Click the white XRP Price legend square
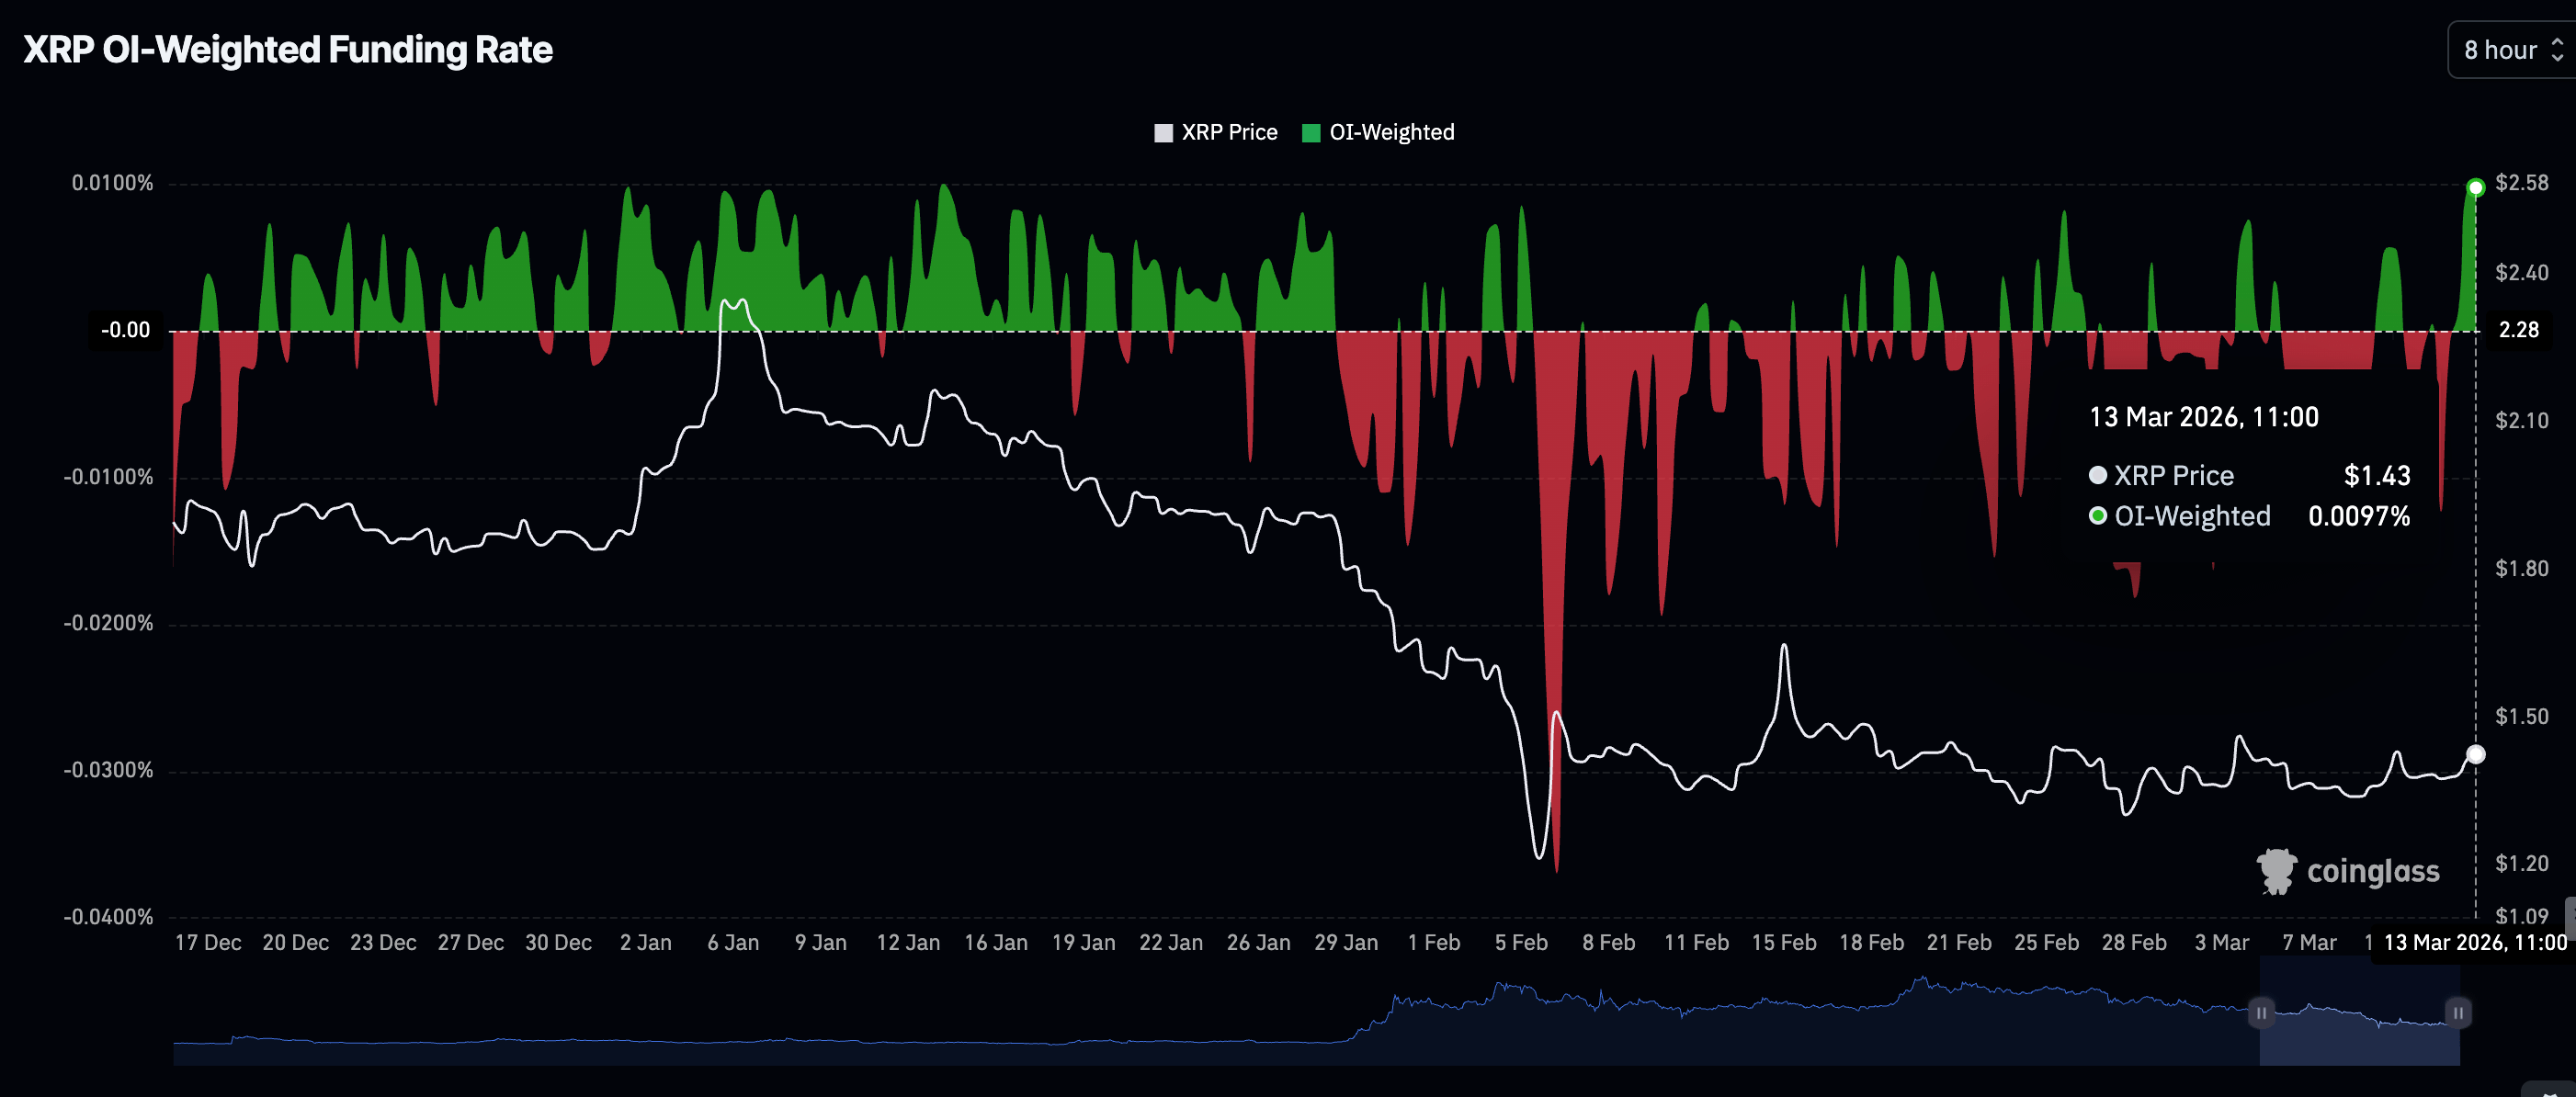The height and width of the screenshot is (1097, 2576). tap(1163, 133)
